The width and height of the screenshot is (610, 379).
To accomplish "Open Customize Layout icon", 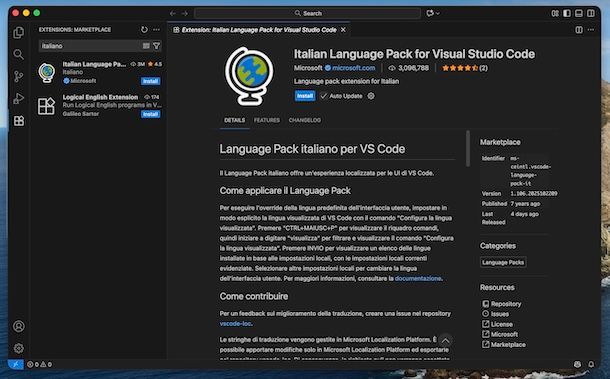I will tap(555, 13).
